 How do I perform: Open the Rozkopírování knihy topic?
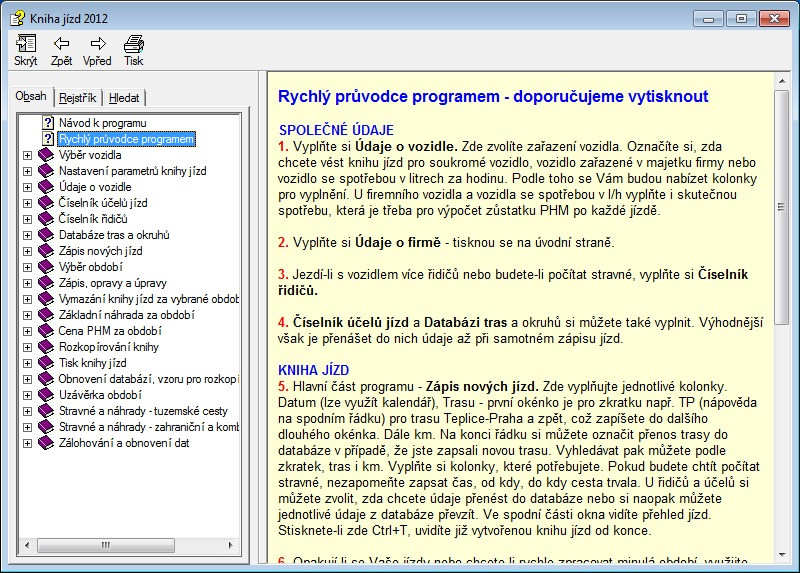[109, 347]
